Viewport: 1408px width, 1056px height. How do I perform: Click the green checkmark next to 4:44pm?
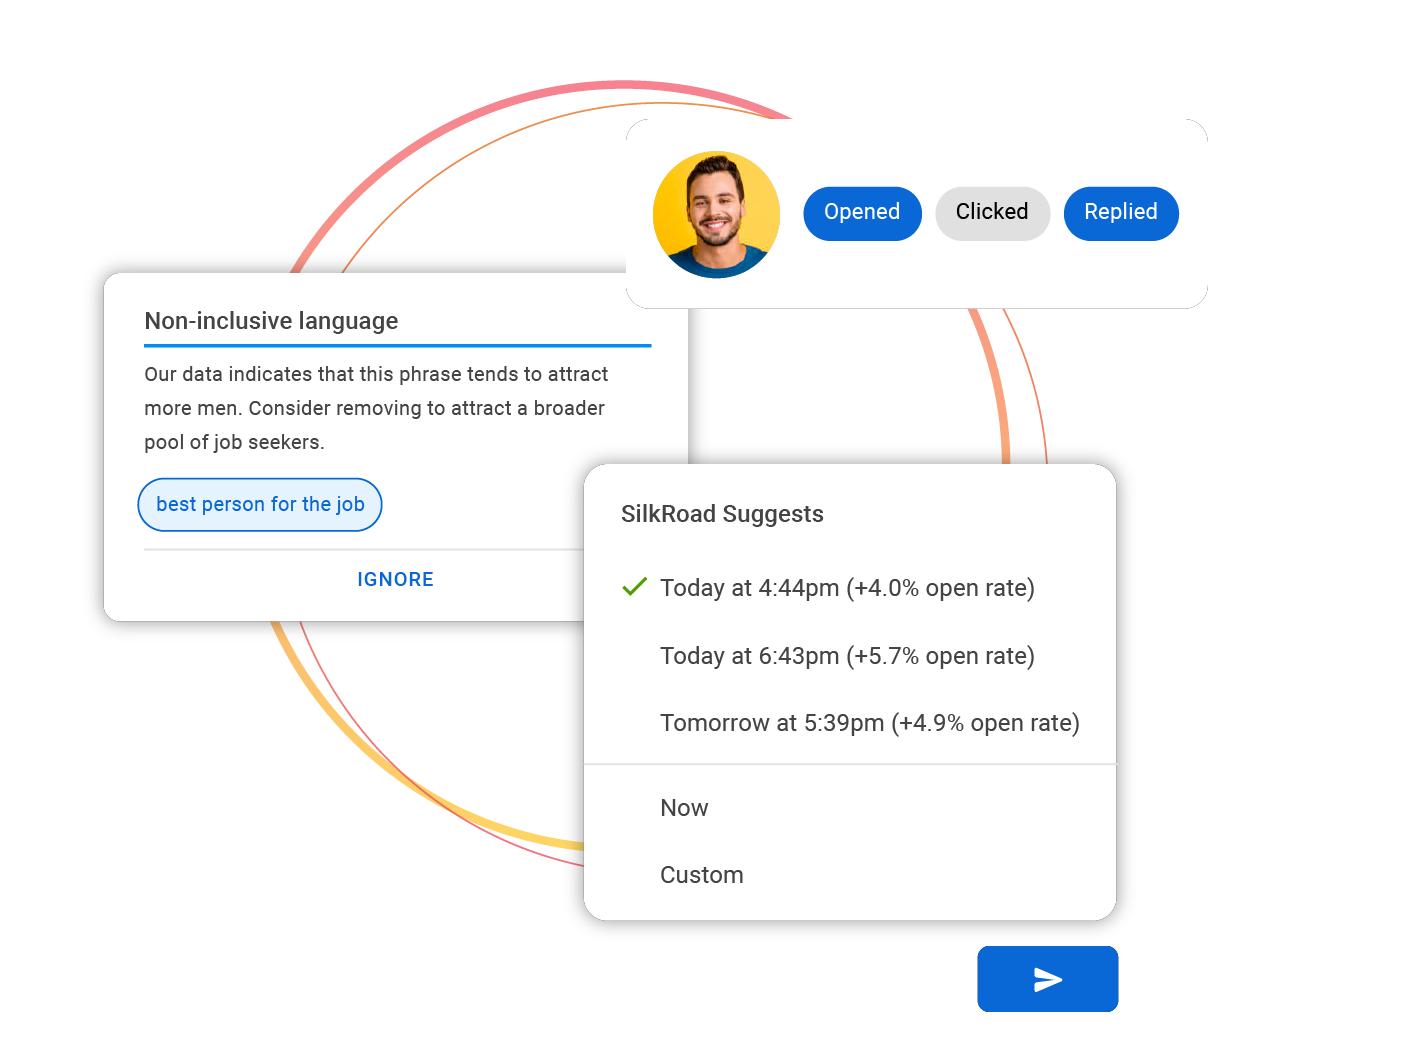pos(634,587)
